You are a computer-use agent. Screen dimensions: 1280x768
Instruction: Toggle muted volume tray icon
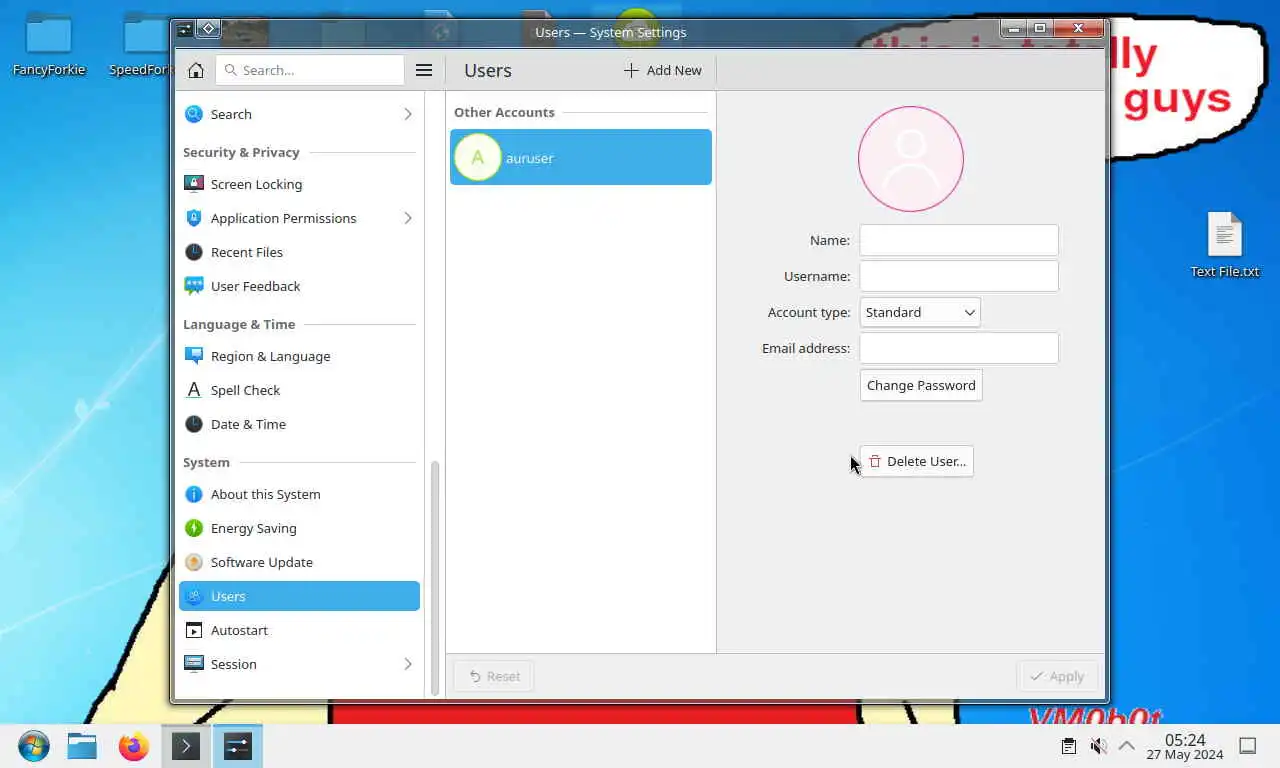(x=1098, y=746)
